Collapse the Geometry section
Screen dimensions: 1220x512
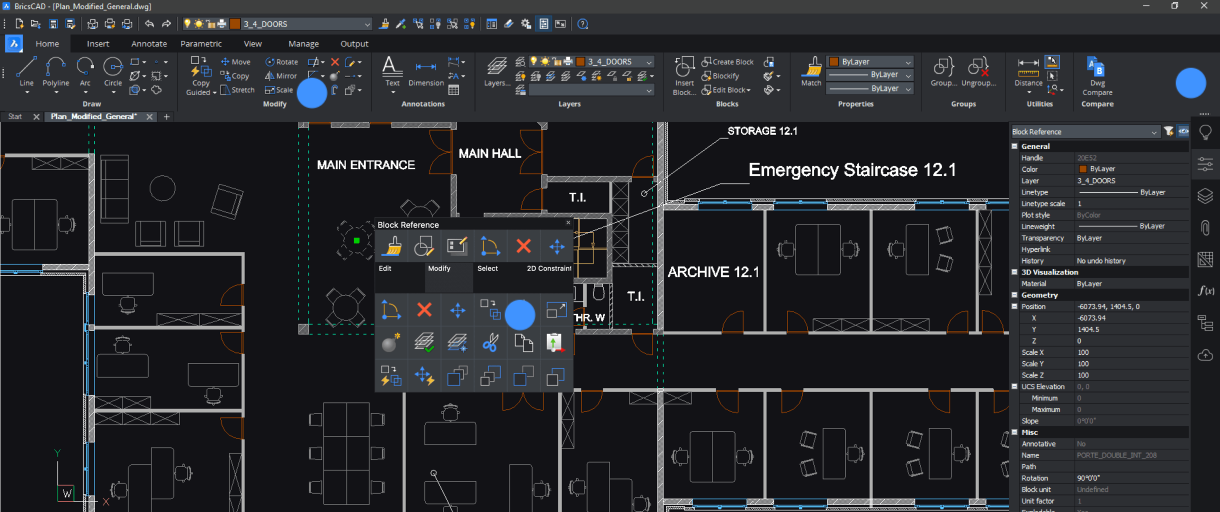[1015, 295]
